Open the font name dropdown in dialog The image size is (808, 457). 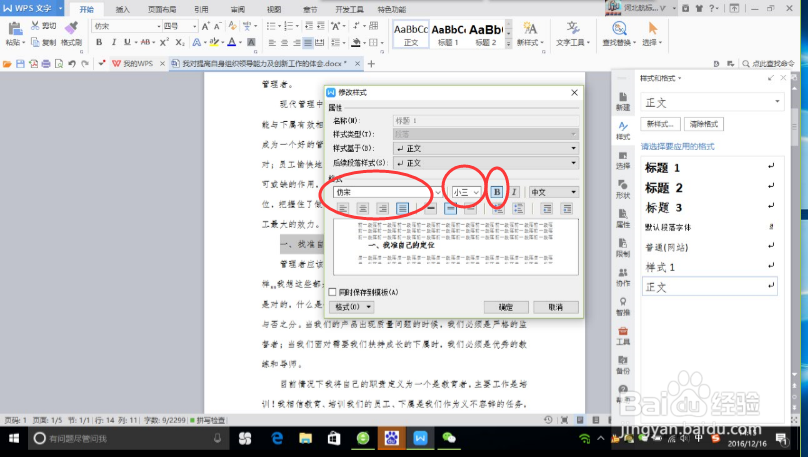point(437,192)
